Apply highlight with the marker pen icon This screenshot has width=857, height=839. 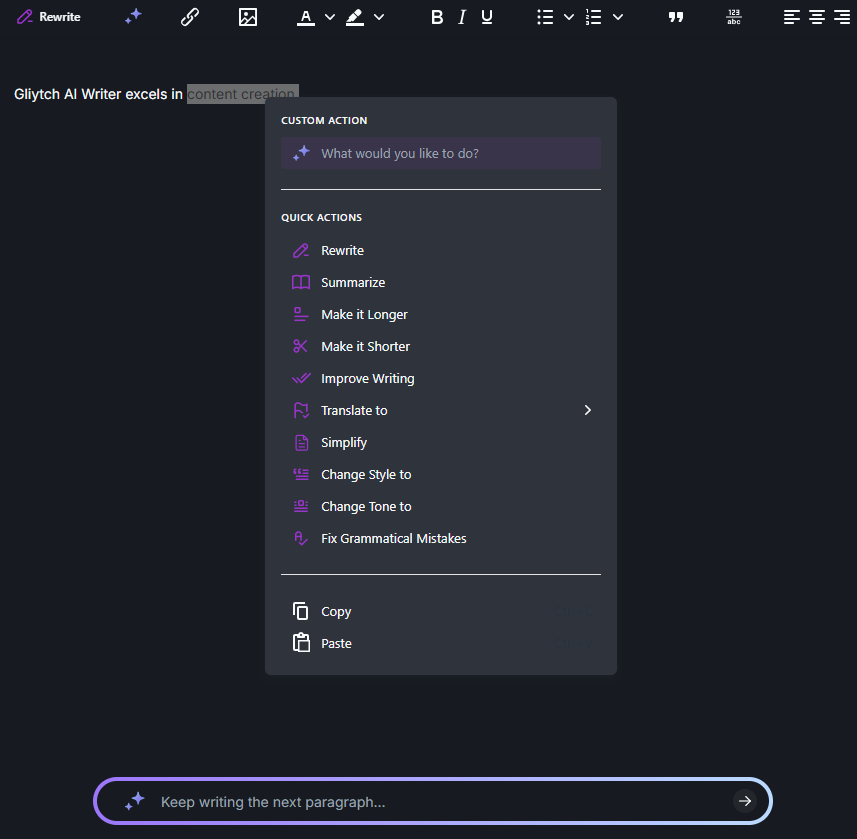click(x=355, y=17)
